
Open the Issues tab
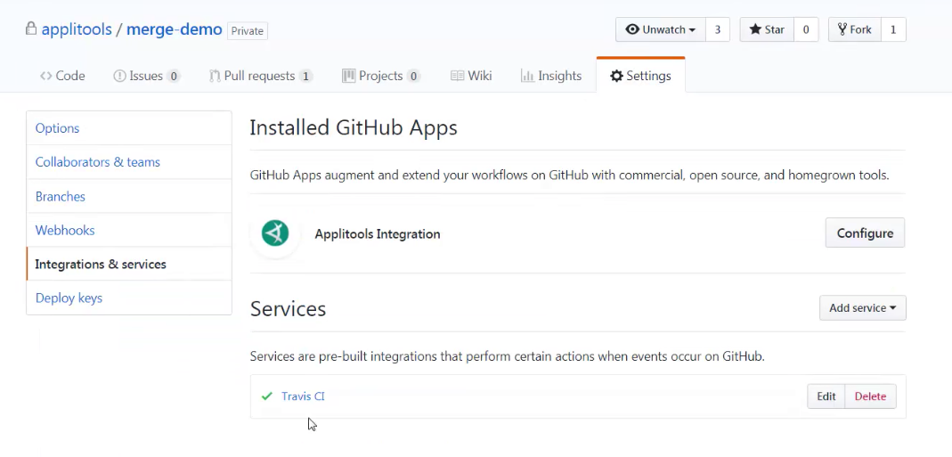tap(146, 76)
